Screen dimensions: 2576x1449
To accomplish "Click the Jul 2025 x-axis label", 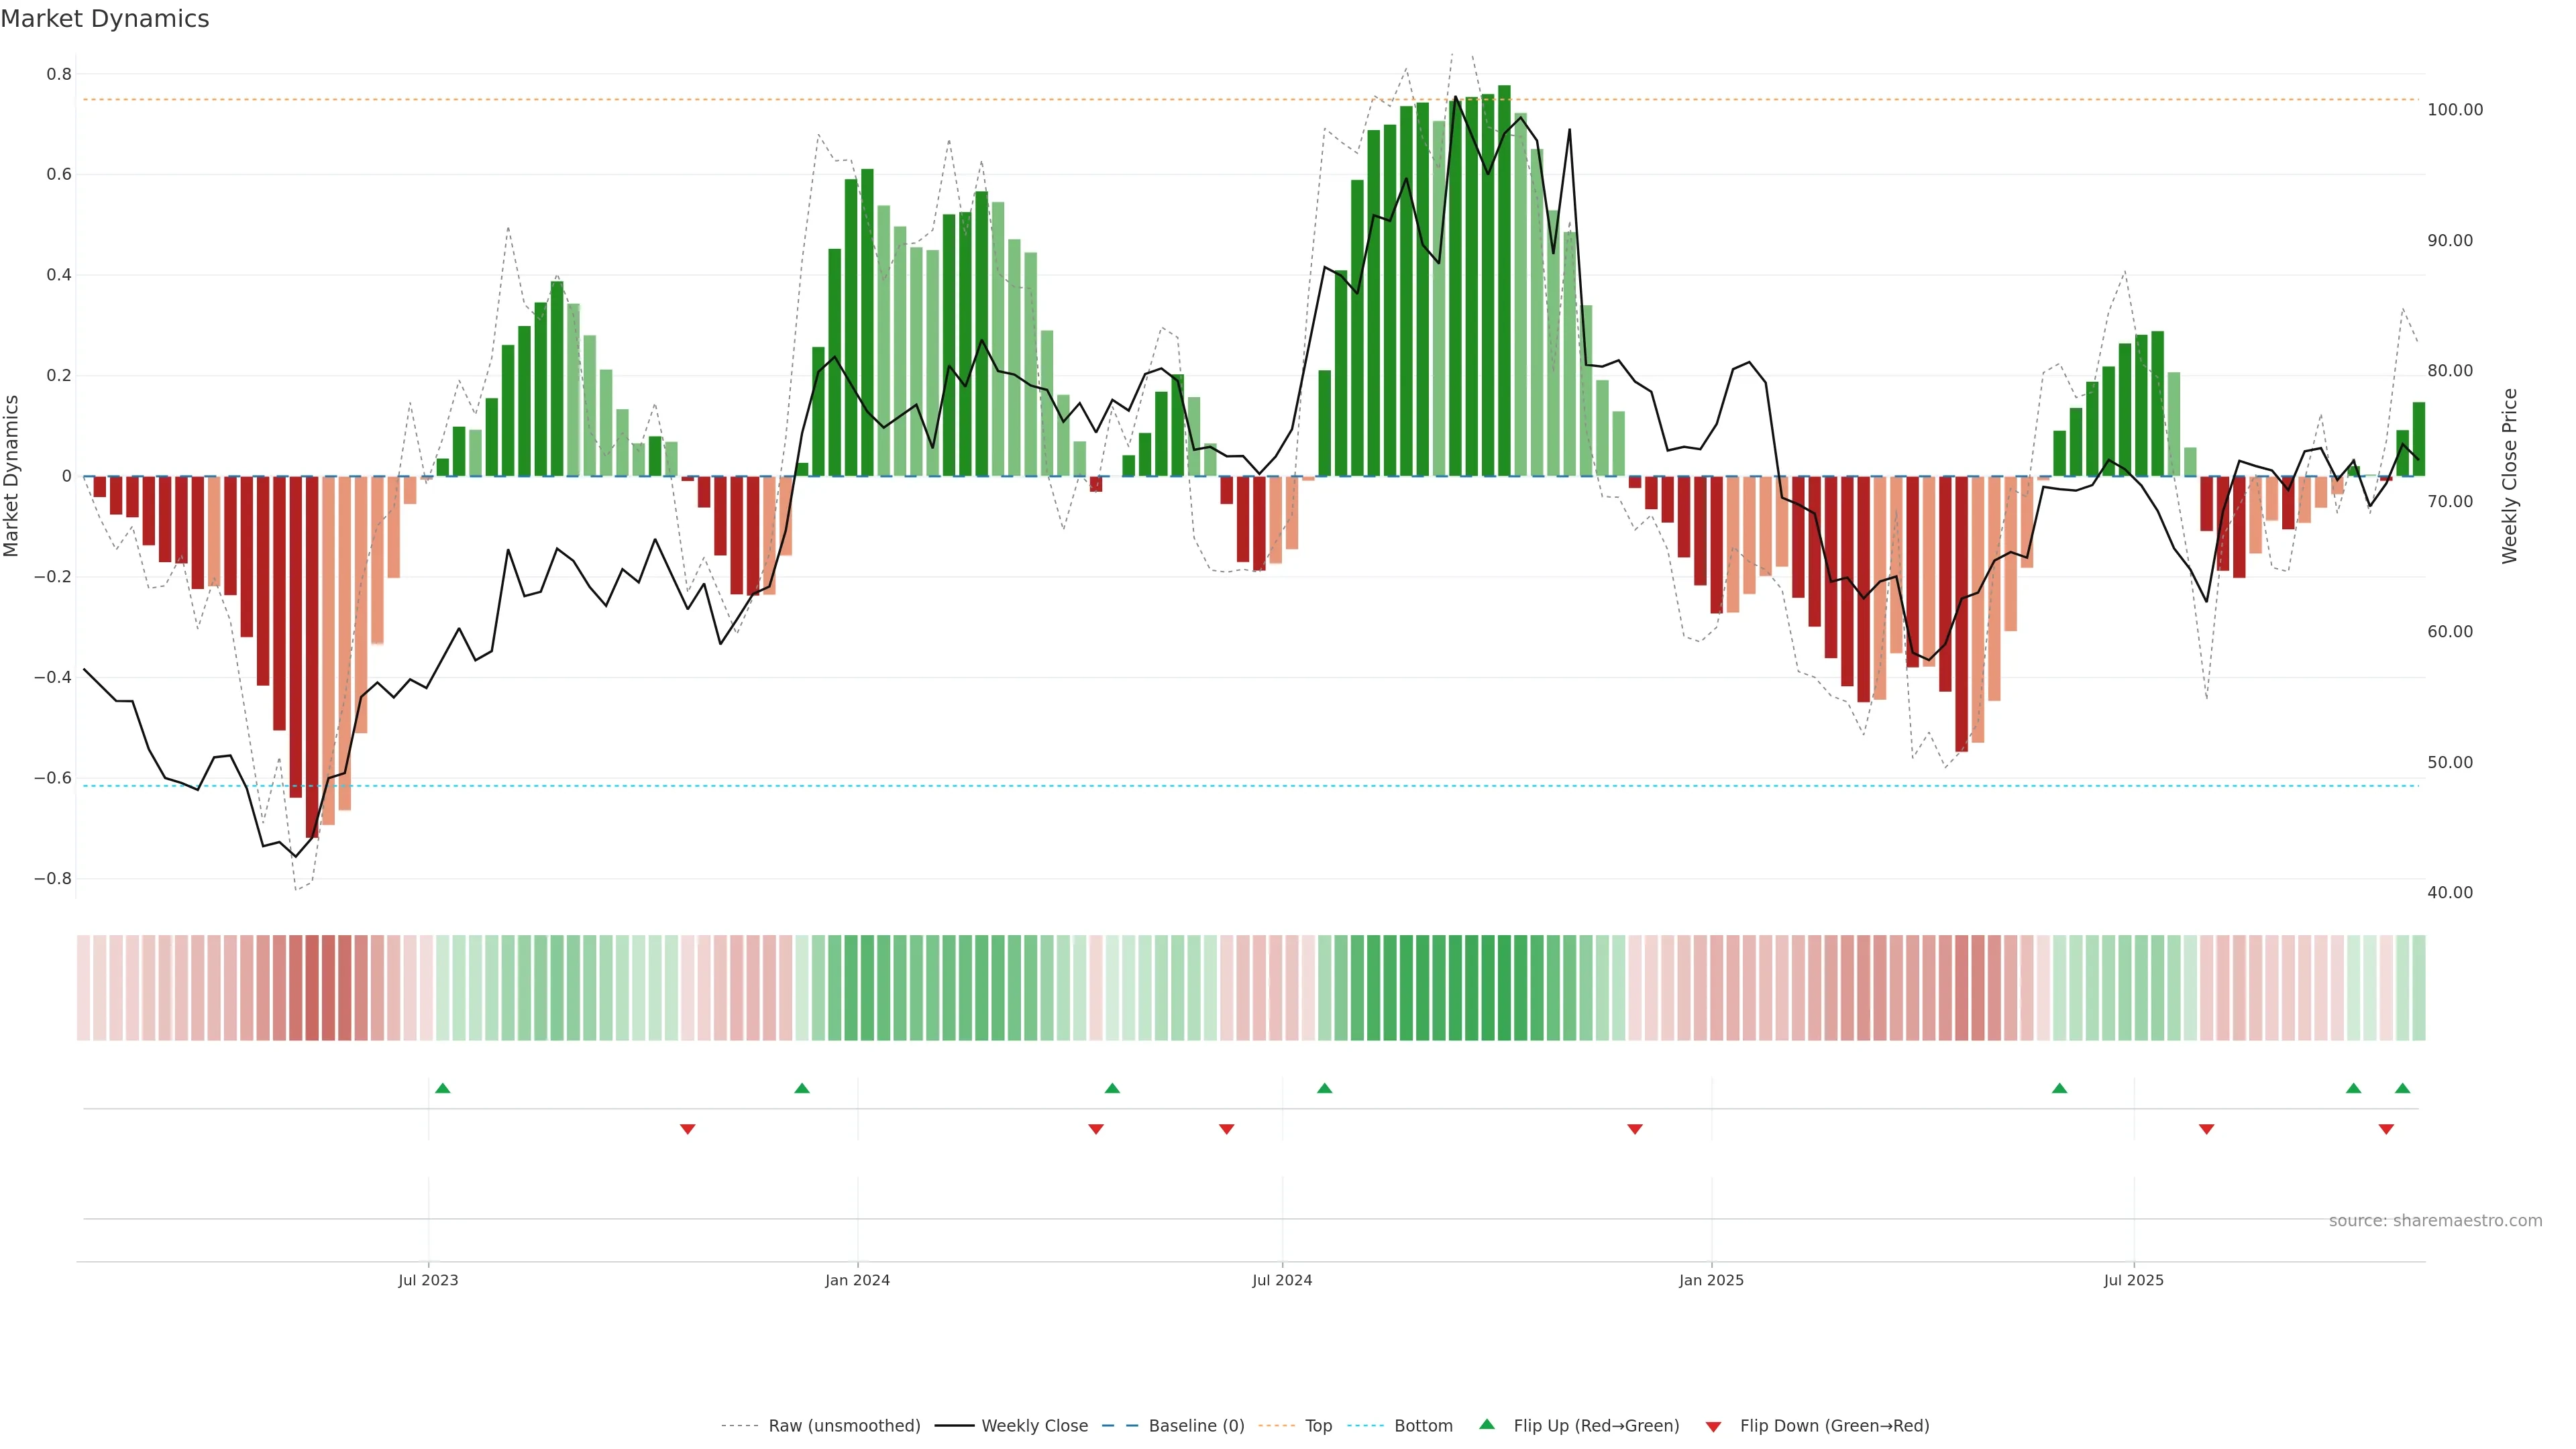I will [x=2133, y=1280].
